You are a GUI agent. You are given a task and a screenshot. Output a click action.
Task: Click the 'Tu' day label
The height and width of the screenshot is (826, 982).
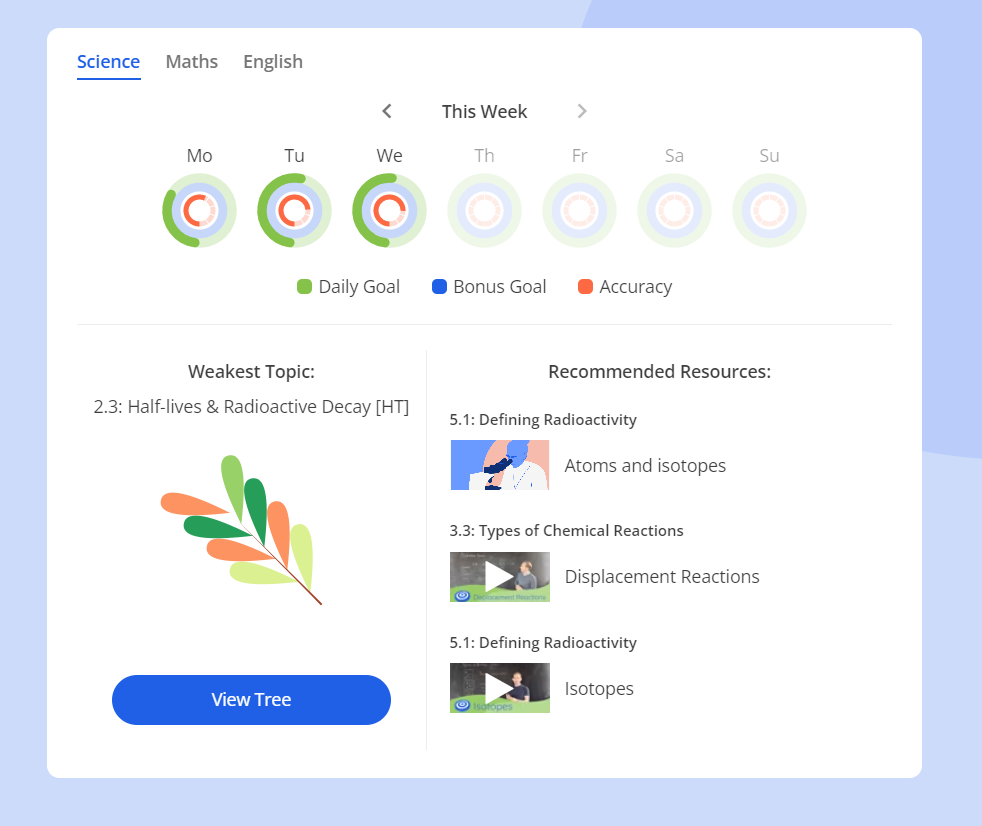[x=294, y=155]
